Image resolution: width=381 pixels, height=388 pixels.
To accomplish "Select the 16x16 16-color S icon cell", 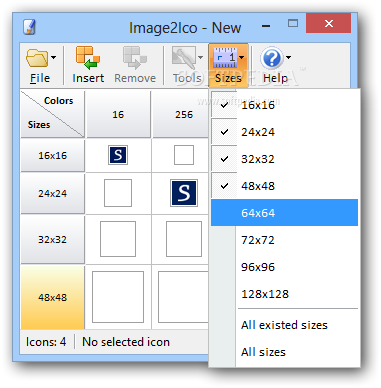I will 118,155.
